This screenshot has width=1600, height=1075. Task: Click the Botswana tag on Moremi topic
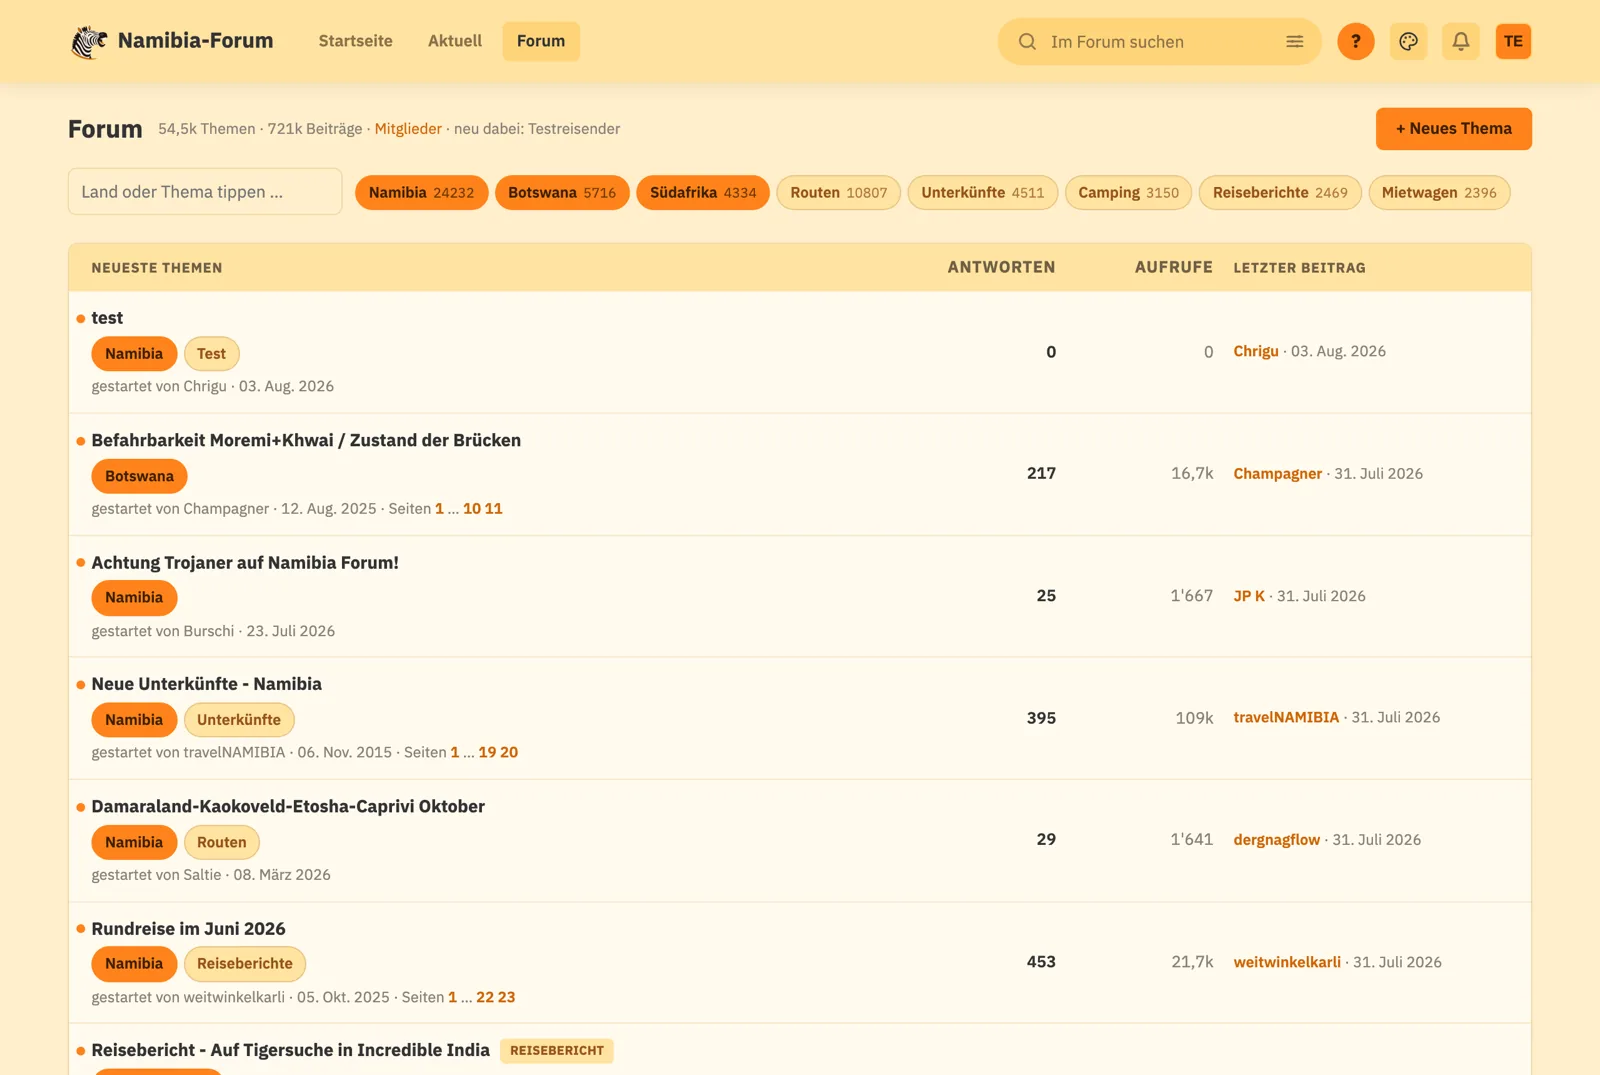139,476
